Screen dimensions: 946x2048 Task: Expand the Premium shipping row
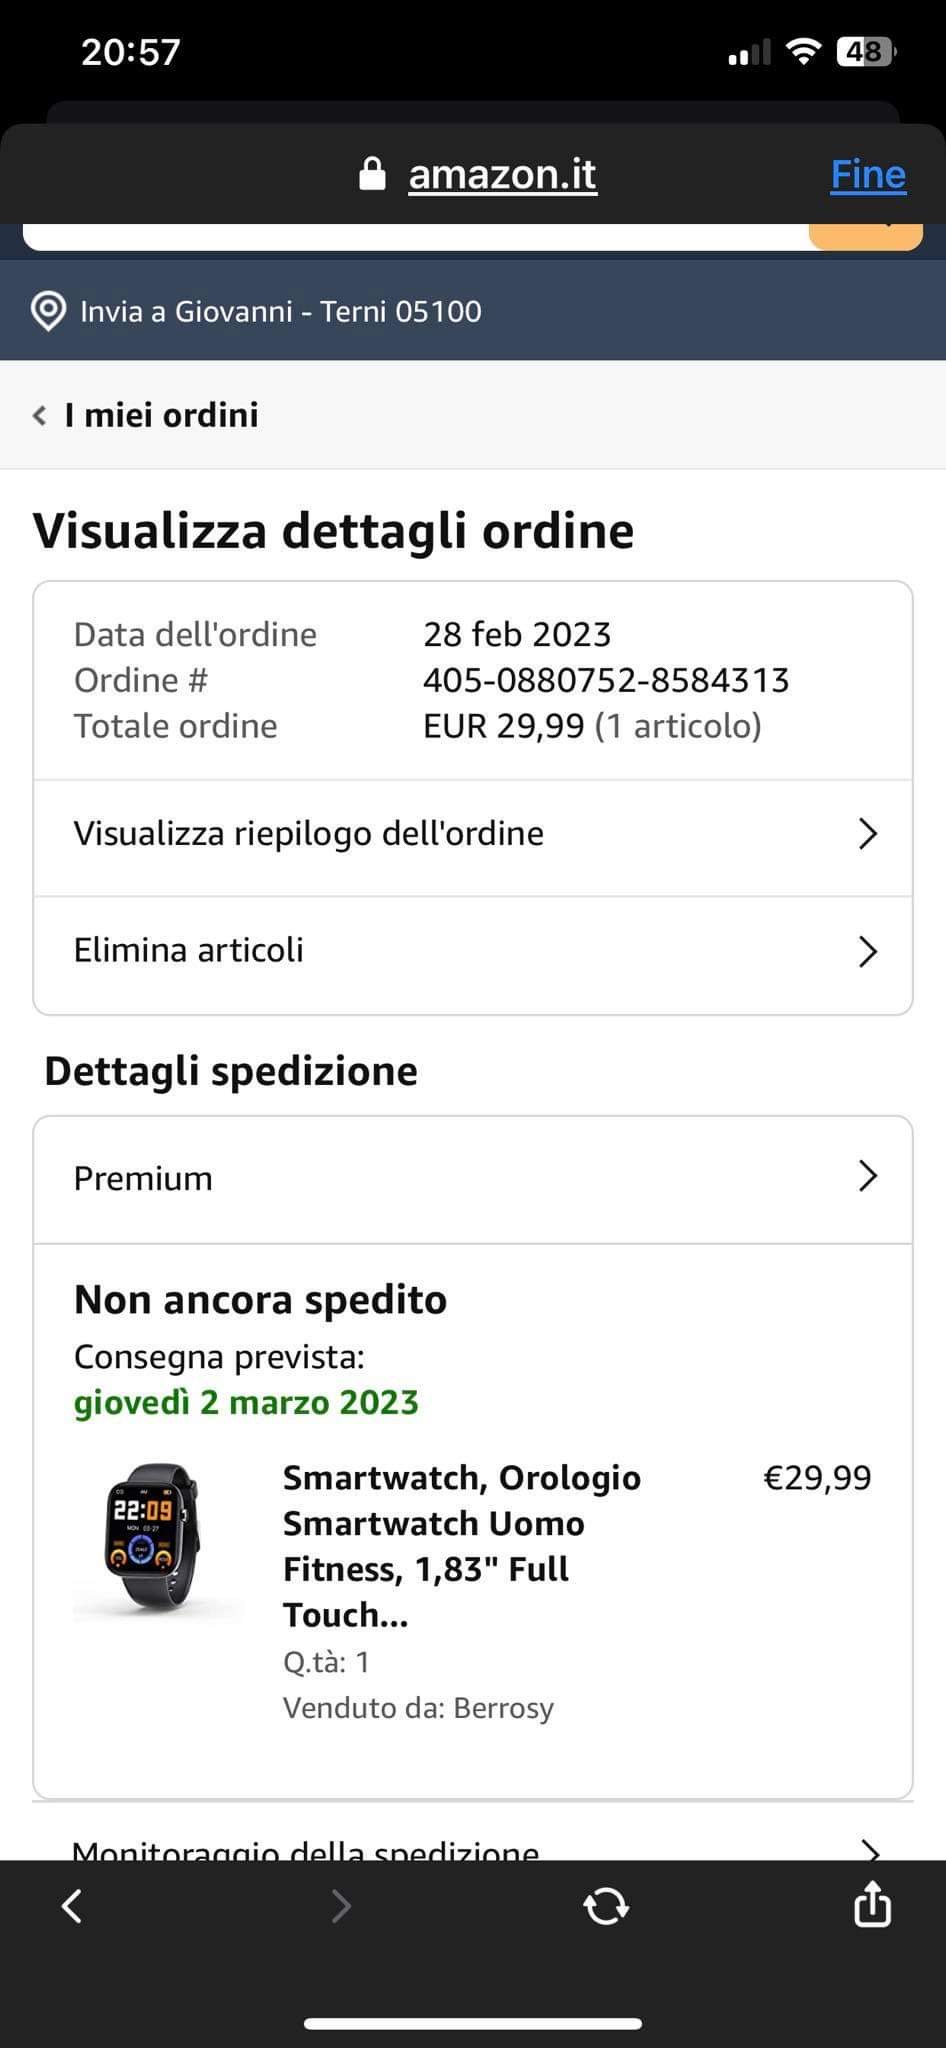473,1178
